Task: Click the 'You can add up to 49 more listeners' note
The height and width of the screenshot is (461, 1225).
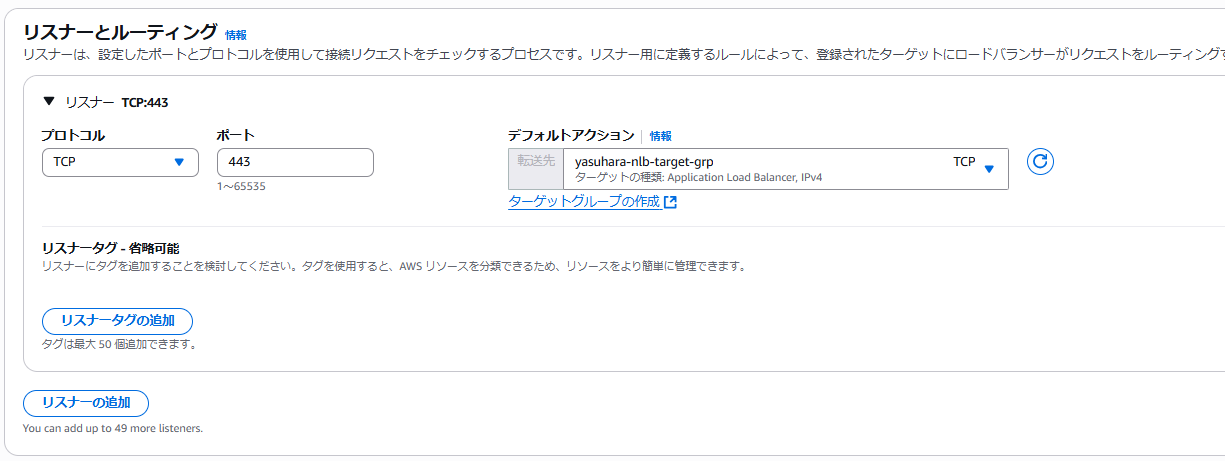Action: 113,428
